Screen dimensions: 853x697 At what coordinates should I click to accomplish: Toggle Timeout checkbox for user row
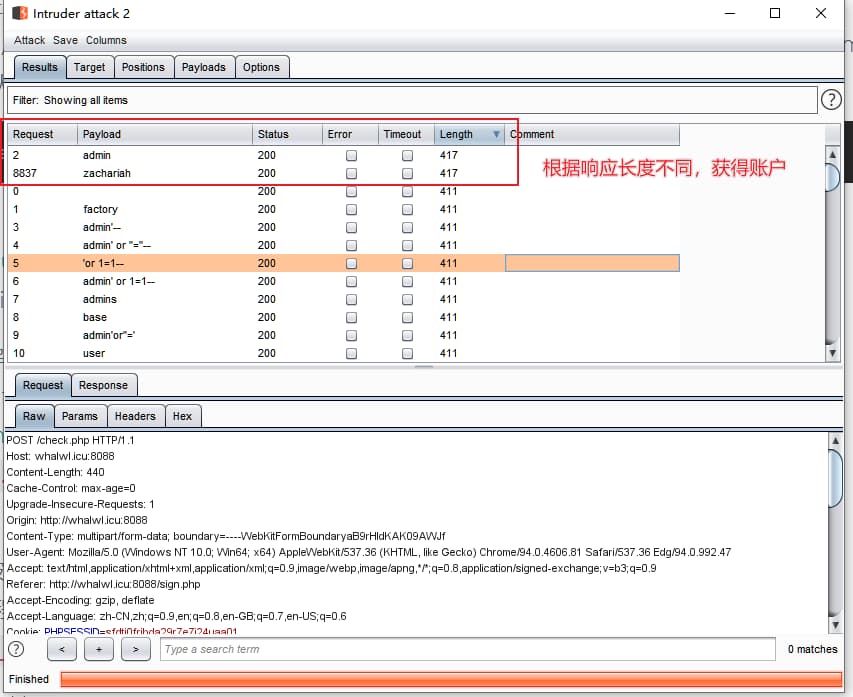pos(407,353)
